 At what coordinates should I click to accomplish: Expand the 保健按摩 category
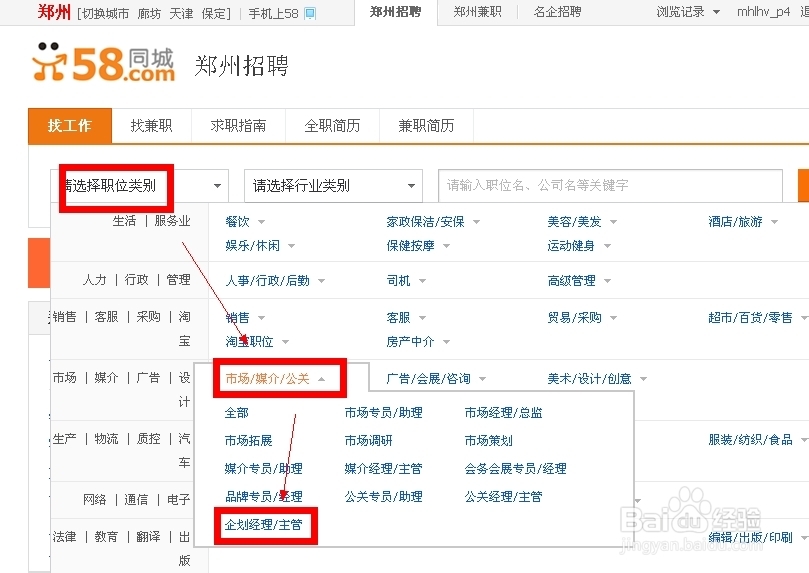tap(418, 245)
